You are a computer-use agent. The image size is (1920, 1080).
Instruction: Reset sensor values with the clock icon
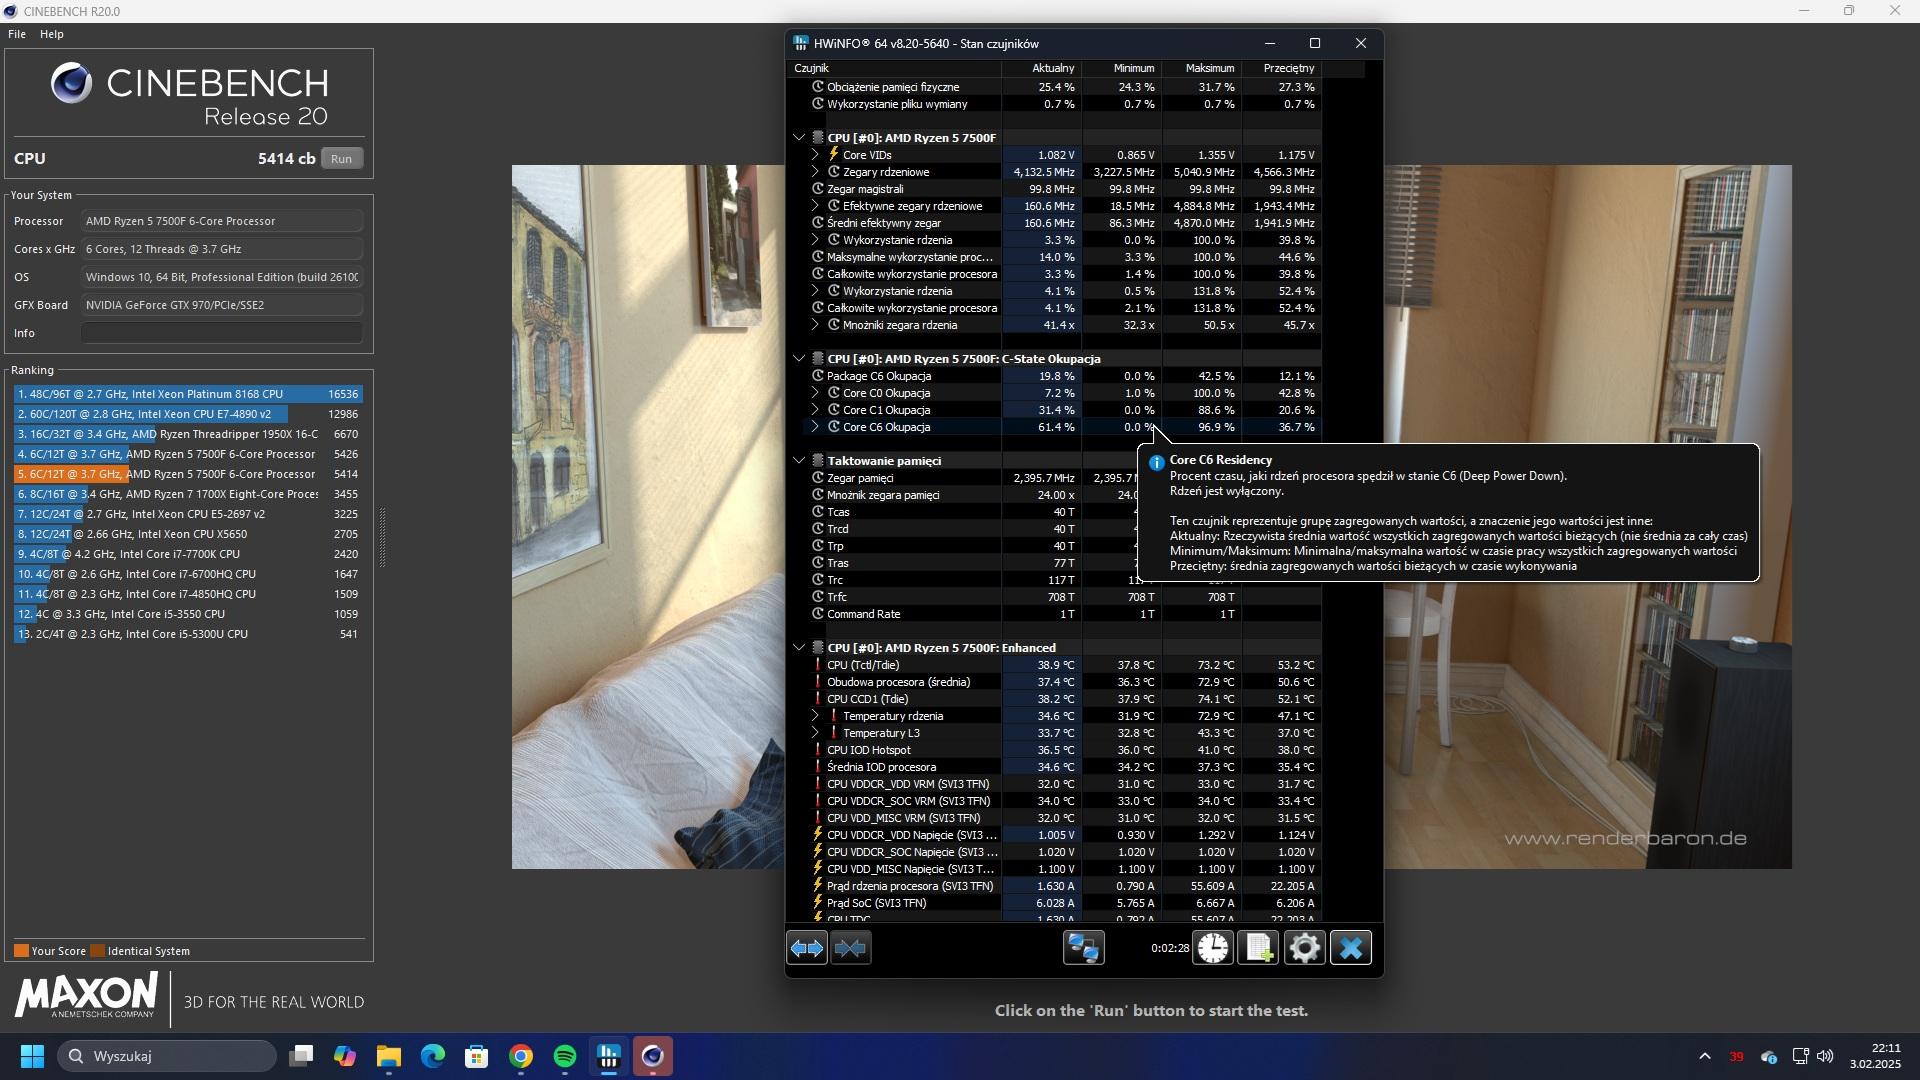(x=1213, y=948)
